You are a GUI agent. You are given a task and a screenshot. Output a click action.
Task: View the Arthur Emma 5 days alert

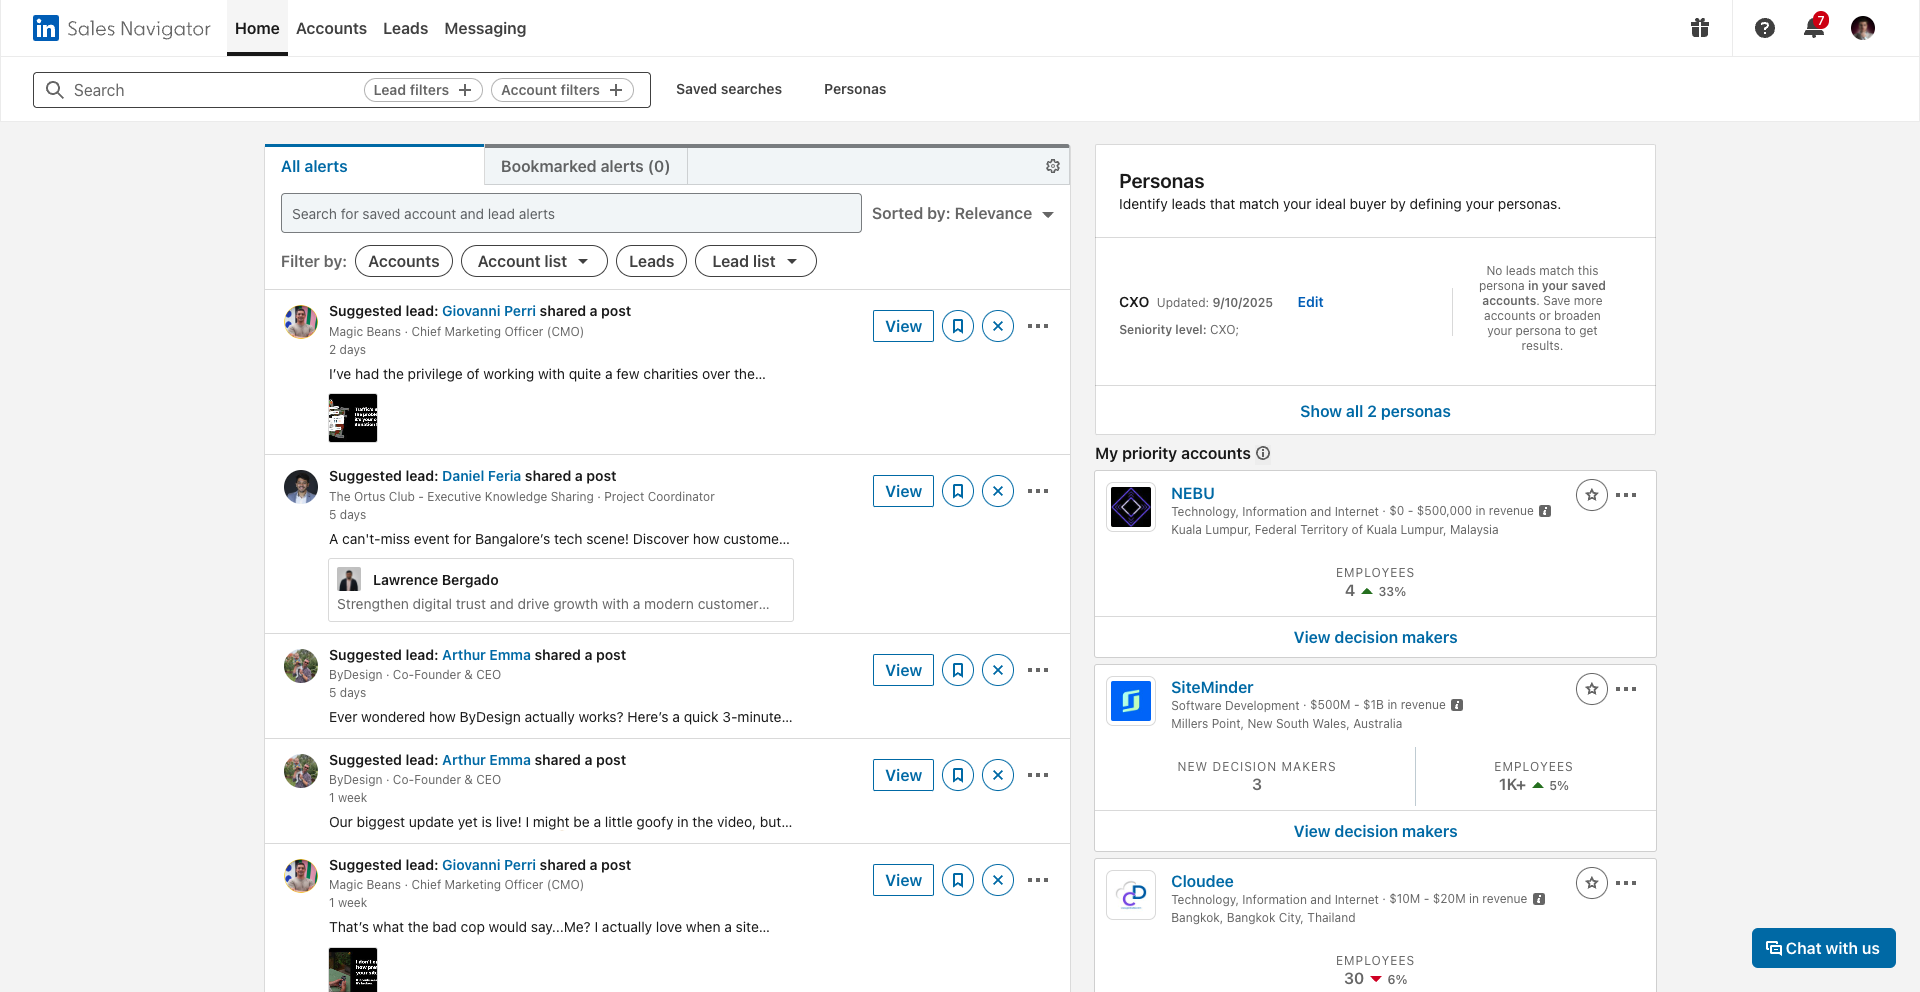point(903,670)
